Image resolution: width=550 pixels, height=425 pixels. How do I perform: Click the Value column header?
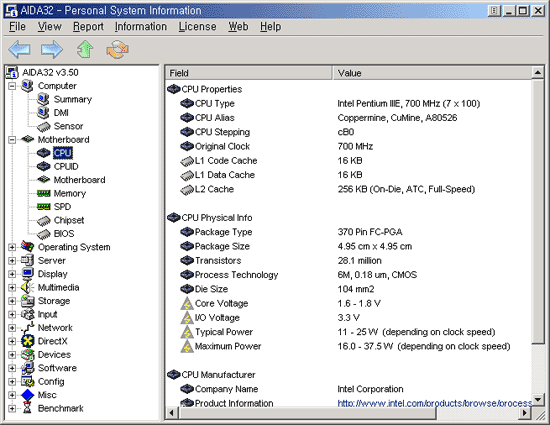432,73
